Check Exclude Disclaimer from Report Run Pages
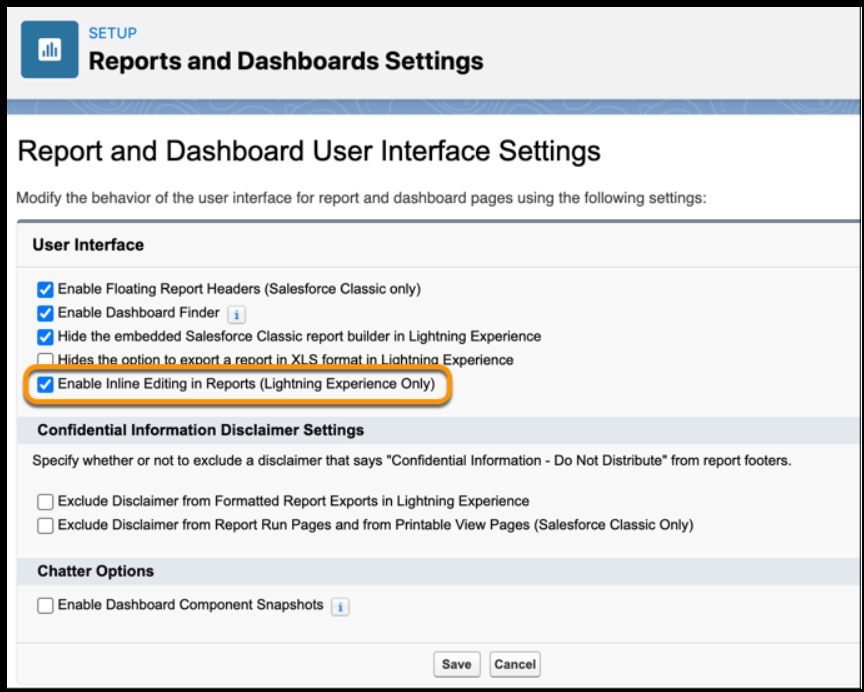The image size is (864, 692). click(x=45, y=525)
